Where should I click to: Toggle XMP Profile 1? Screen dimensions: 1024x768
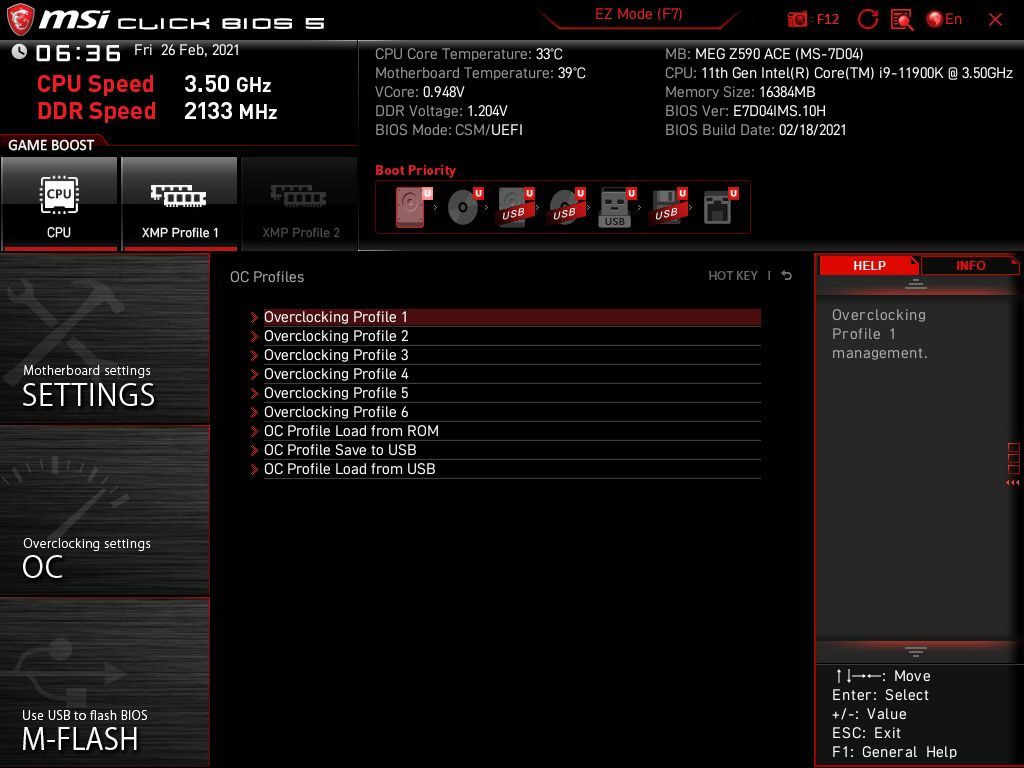(x=180, y=204)
